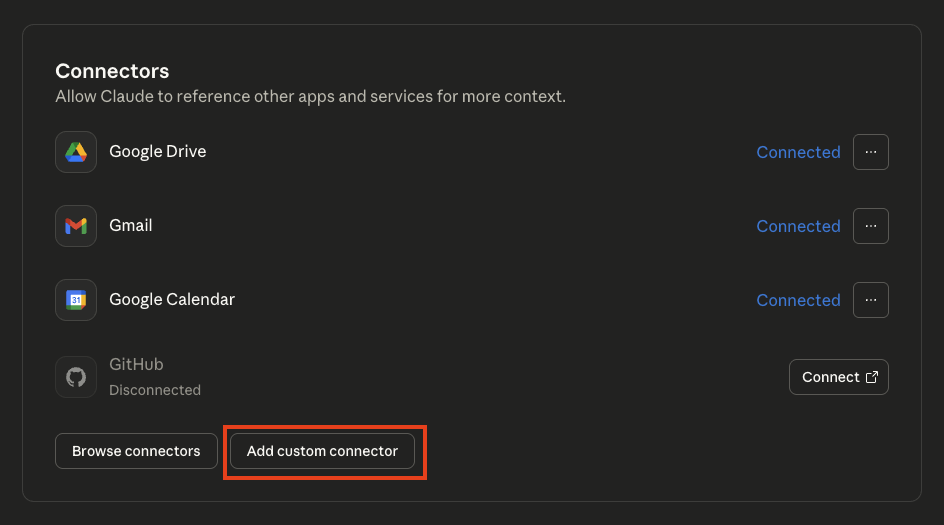Image resolution: width=944 pixels, height=525 pixels.
Task: Select the Google Drive connector name
Action: point(157,152)
